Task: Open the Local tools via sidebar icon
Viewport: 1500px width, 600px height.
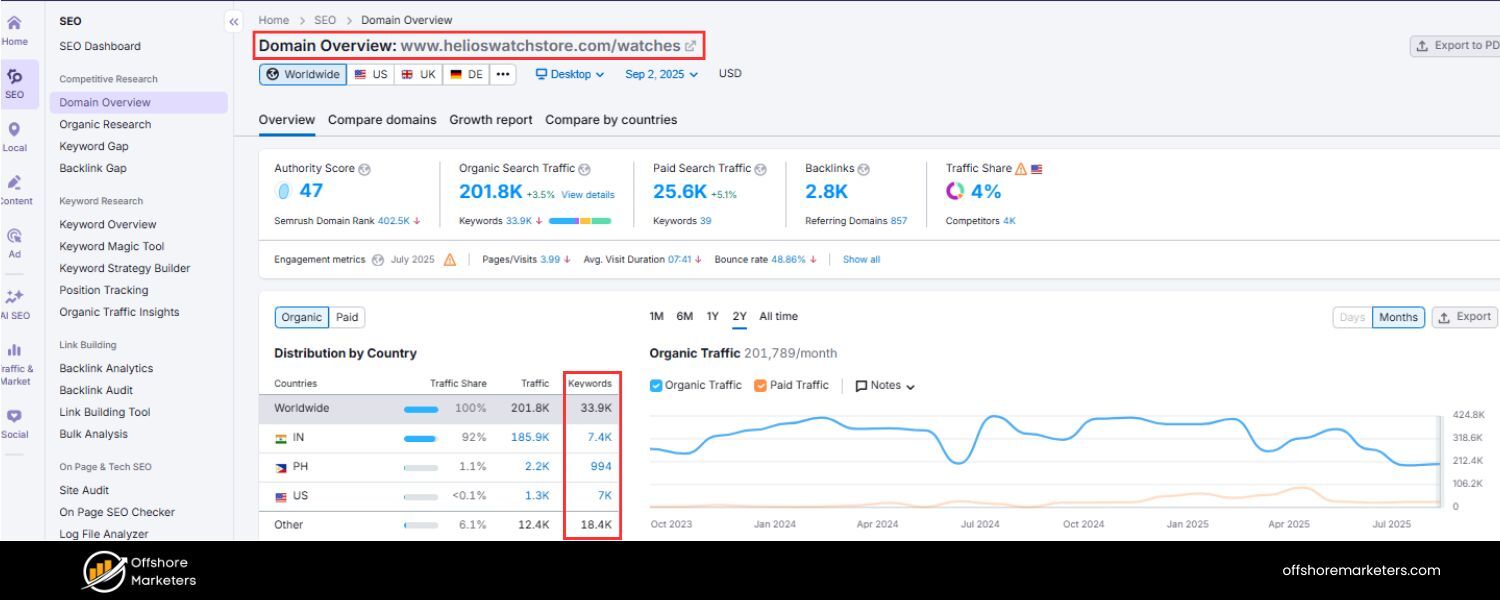Action: coord(15,133)
